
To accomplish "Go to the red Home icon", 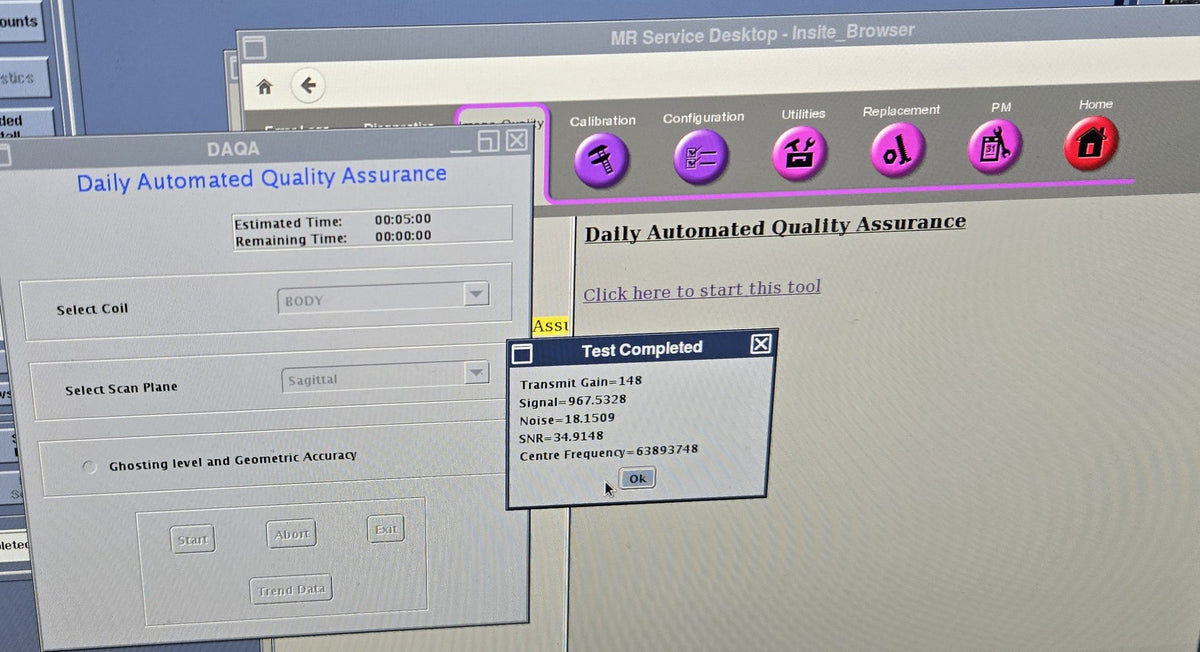I will pos(1091,142).
